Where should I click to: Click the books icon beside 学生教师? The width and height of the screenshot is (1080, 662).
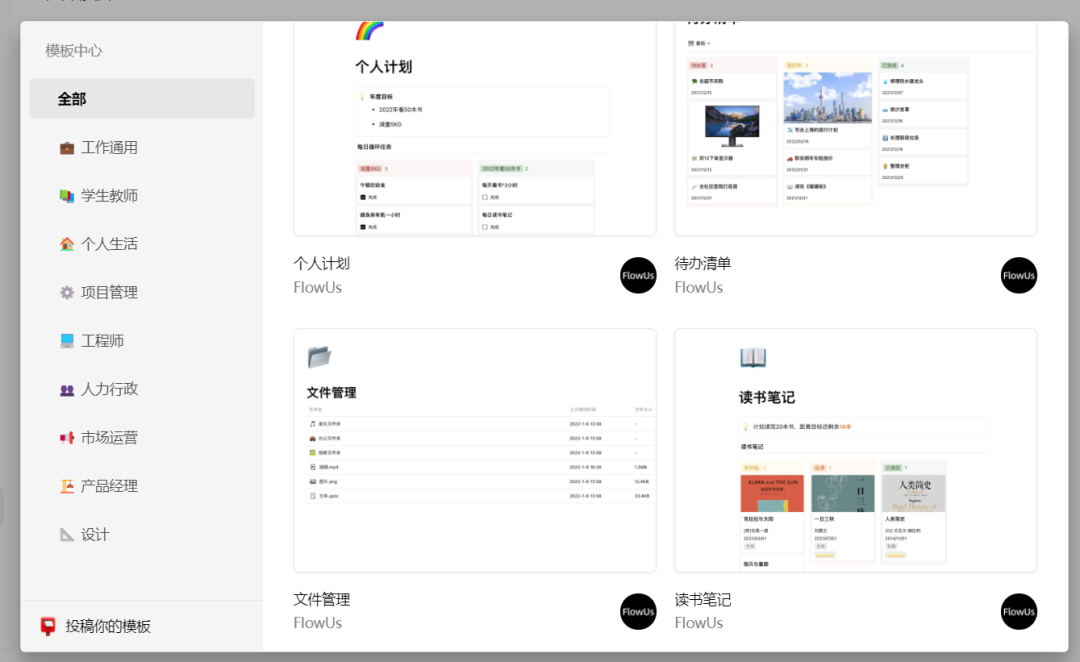[67, 196]
